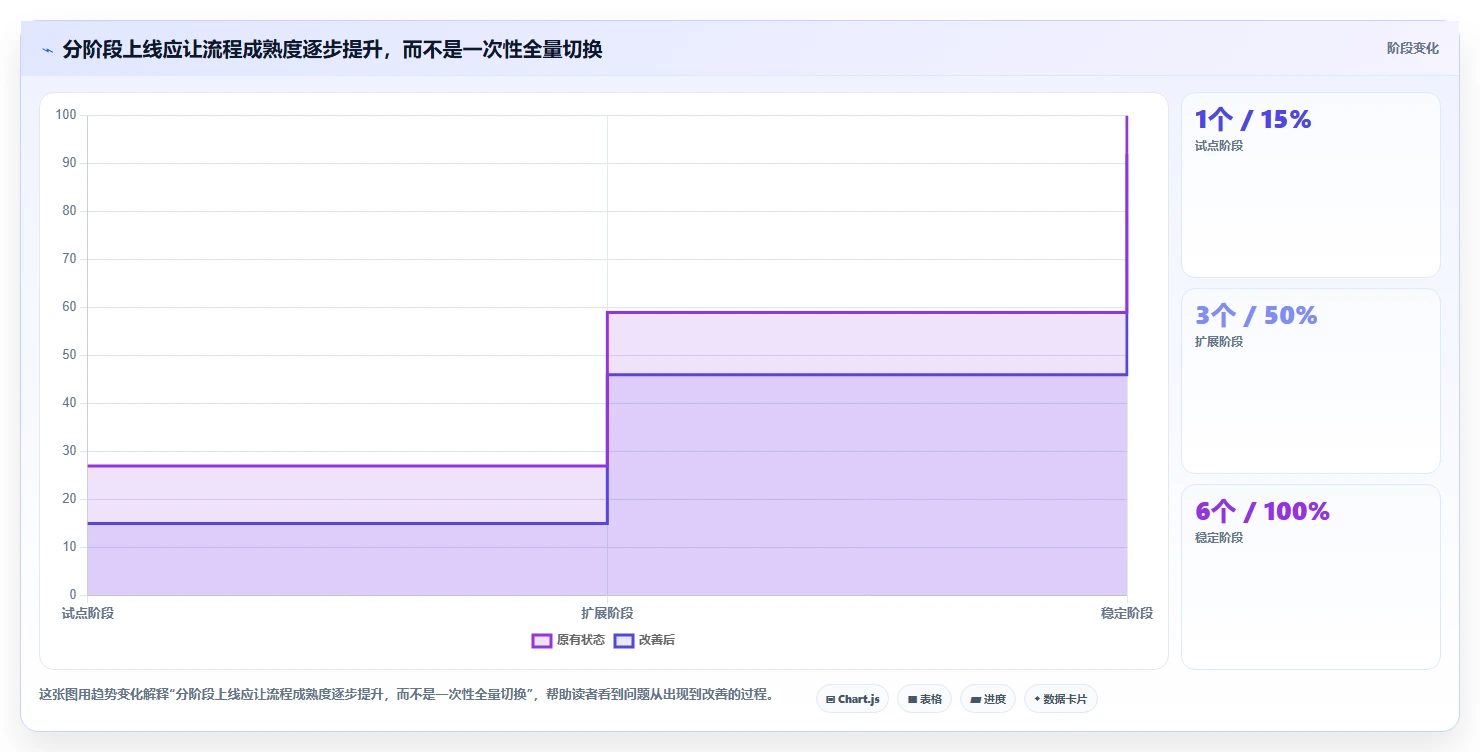This screenshot has height=752, width=1480.
Task: Open the 3个 / 50% card
Action: (x=1311, y=381)
